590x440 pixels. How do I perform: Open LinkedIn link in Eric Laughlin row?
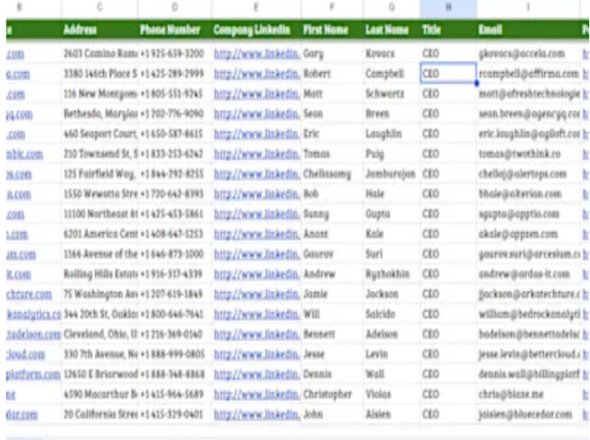pyautogui.click(x=257, y=134)
